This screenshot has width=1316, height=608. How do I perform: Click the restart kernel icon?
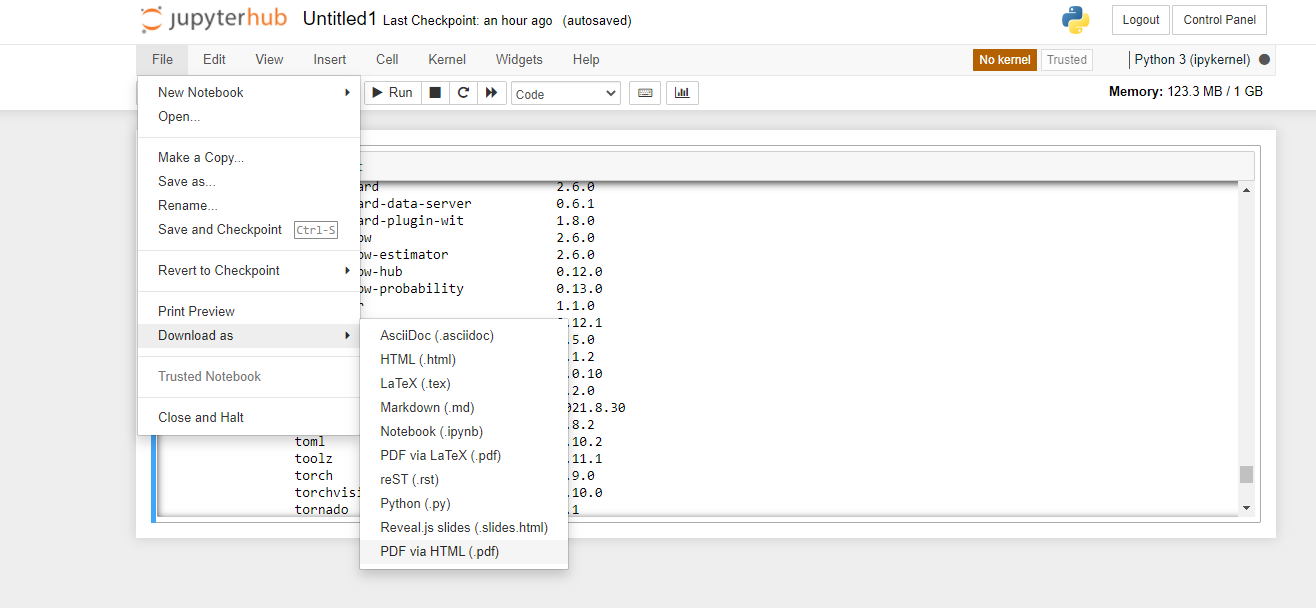pyautogui.click(x=463, y=93)
